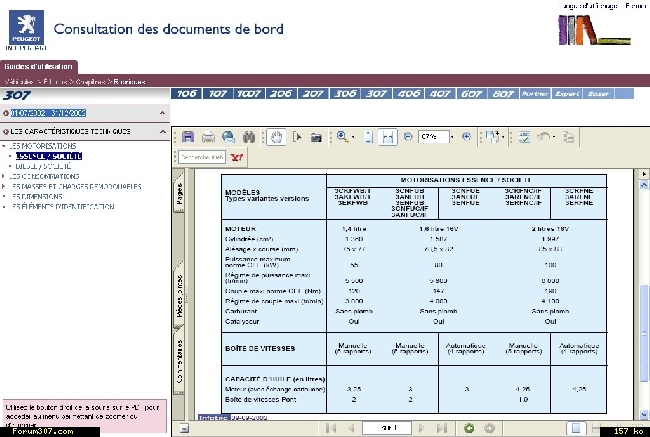Go to next page of PDF
The image size is (650, 437).
coord(422,428)
